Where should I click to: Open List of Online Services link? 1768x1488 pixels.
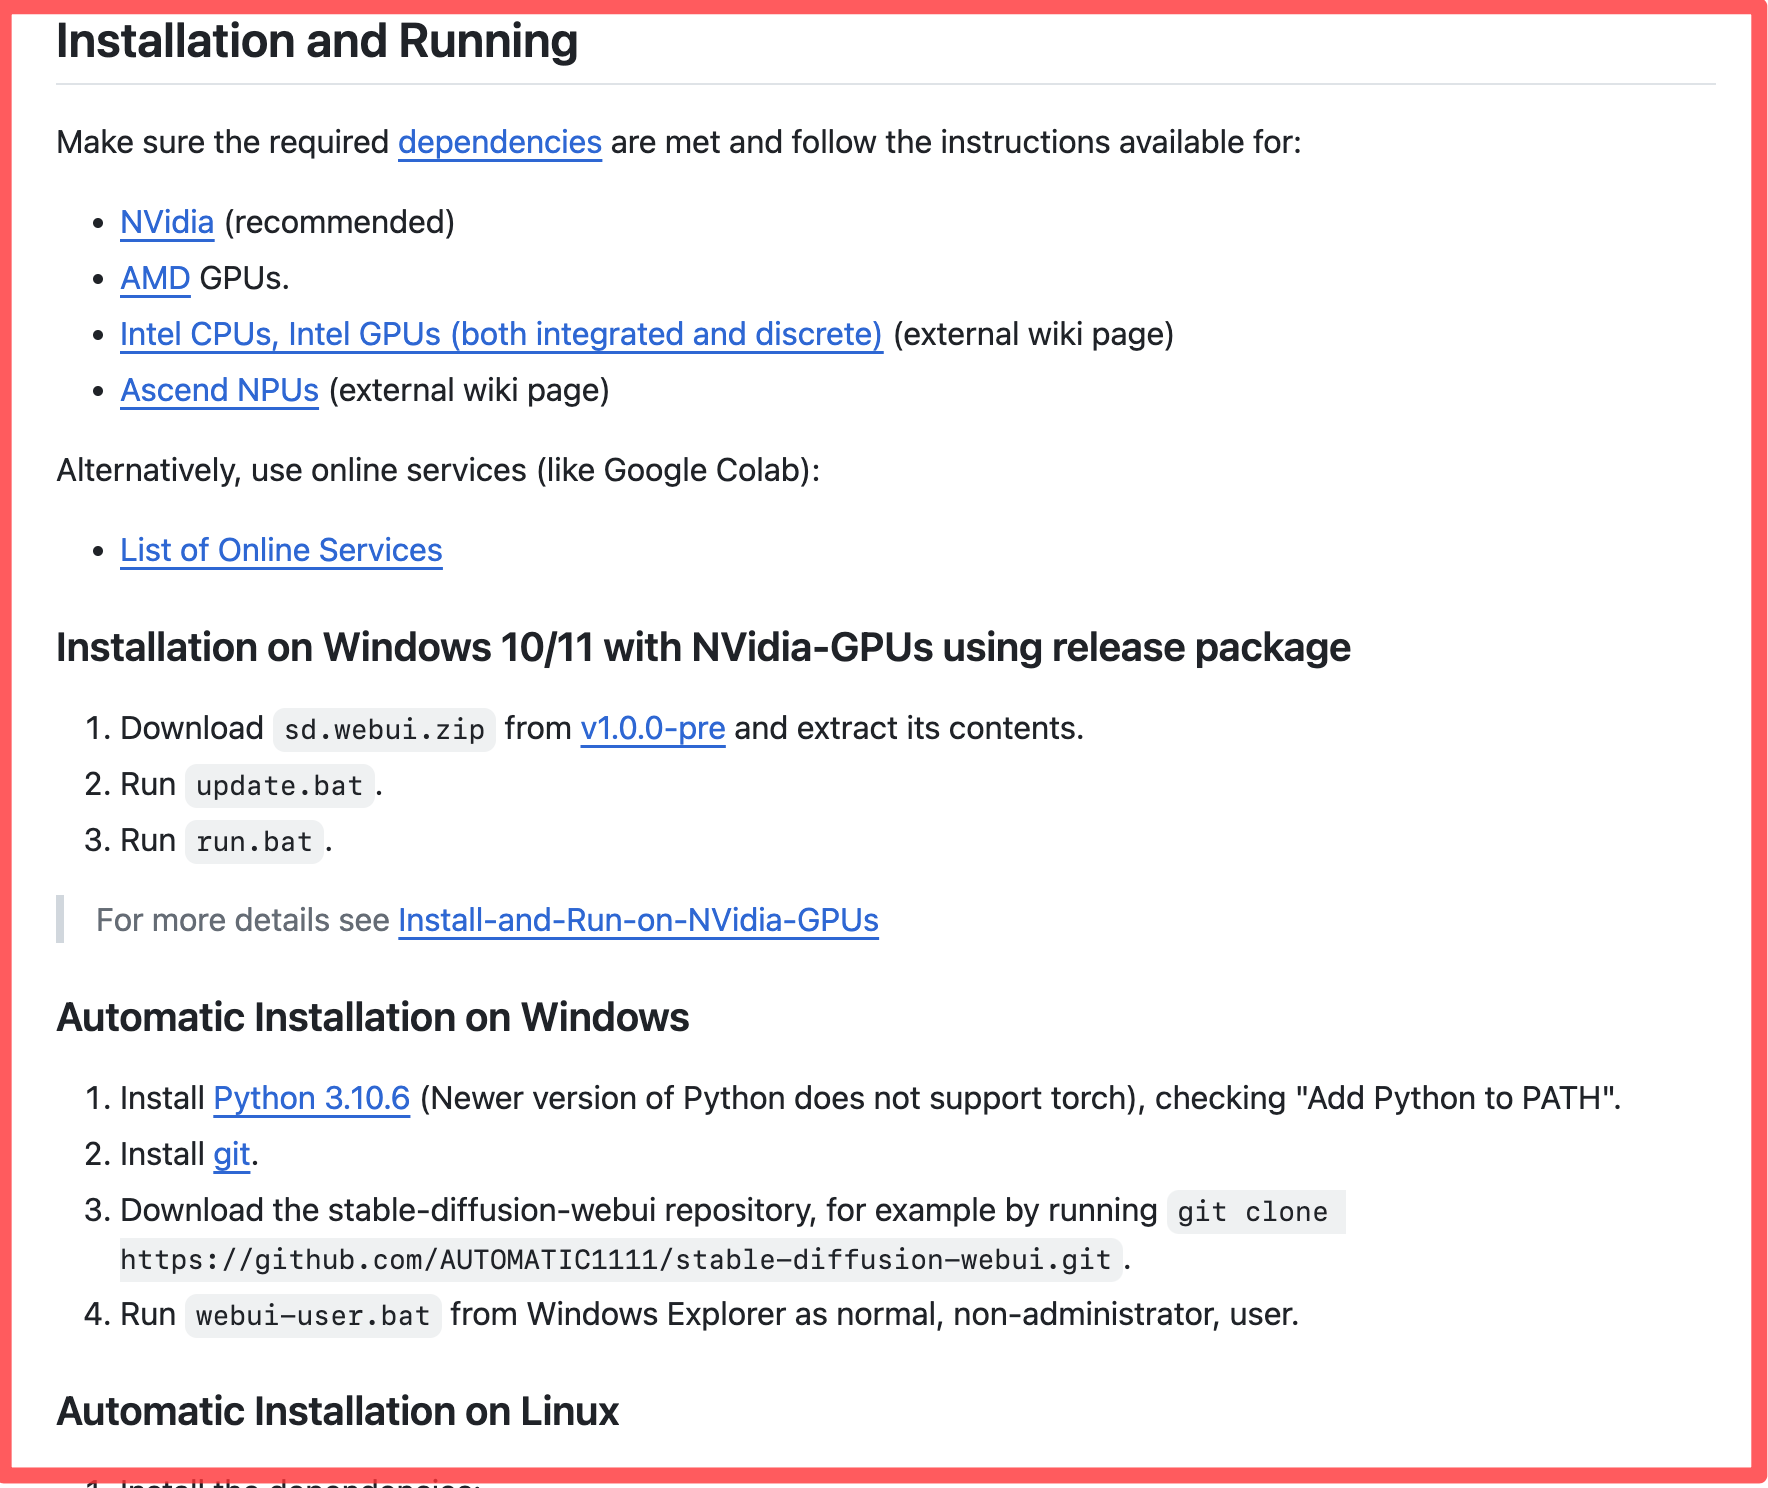[281, 550]
